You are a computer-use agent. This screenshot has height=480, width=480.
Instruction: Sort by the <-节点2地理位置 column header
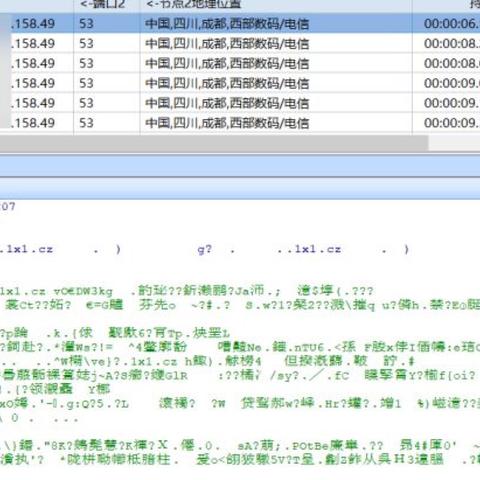193,4
